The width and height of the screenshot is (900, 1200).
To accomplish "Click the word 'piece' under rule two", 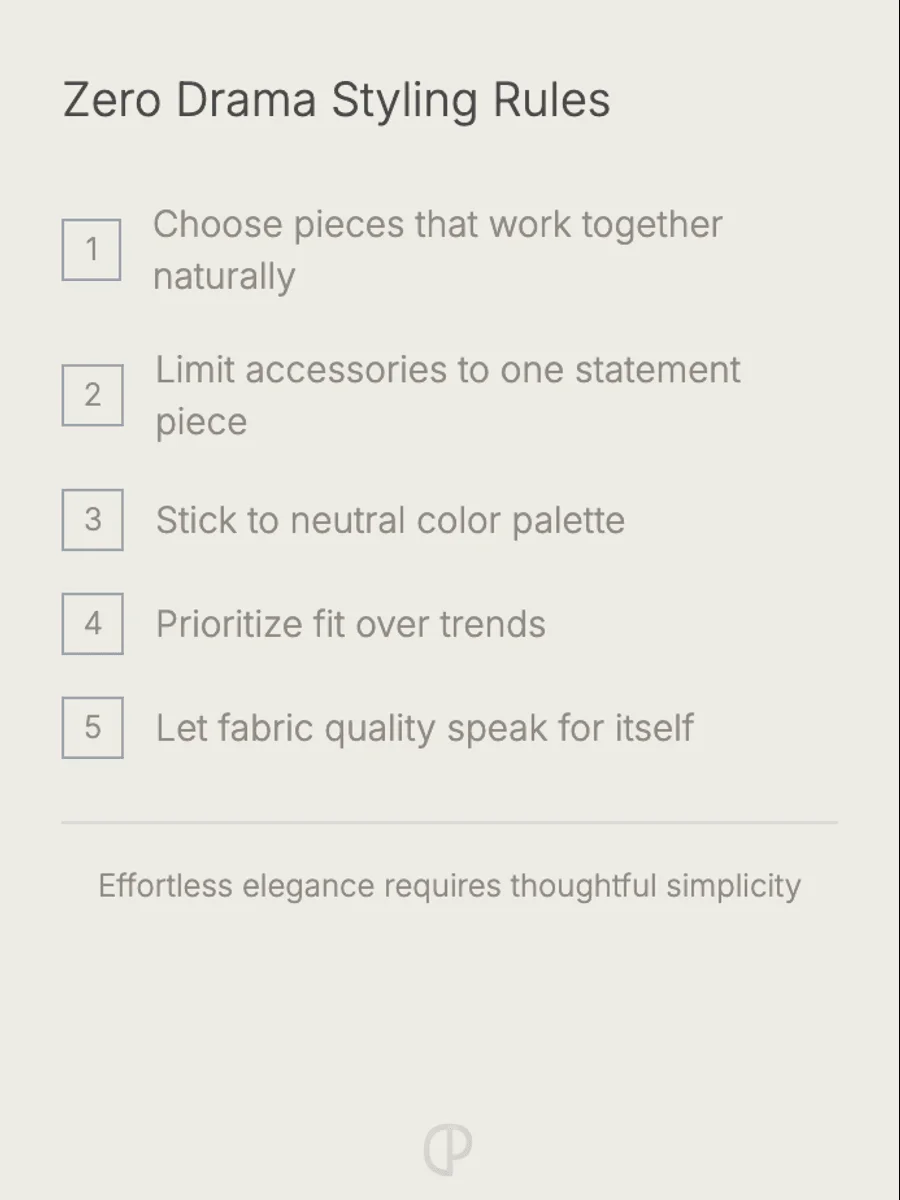I will point(200,423).
